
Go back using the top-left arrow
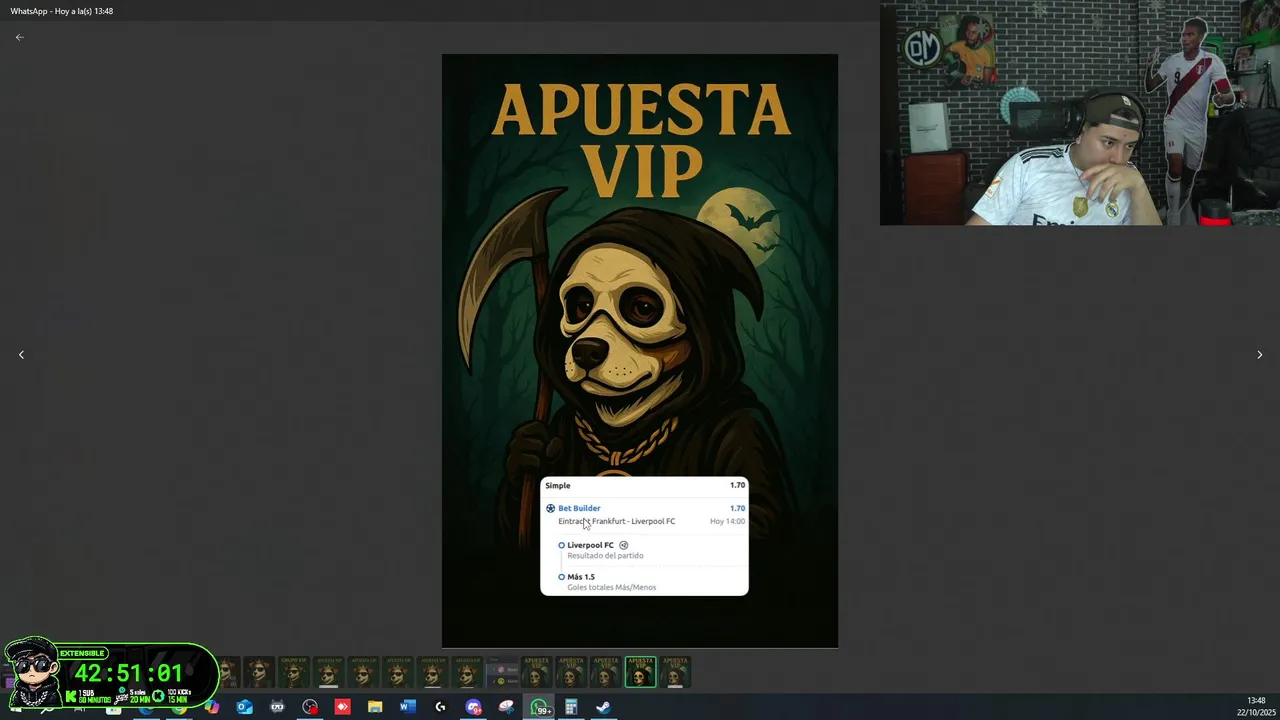(19, 37)
